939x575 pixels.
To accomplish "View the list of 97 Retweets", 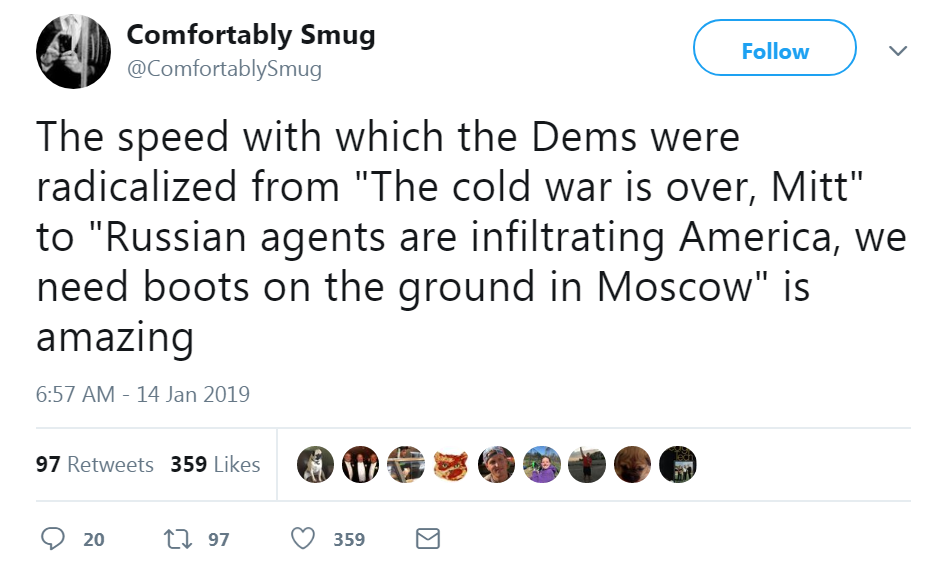I will tap(95, 464).
